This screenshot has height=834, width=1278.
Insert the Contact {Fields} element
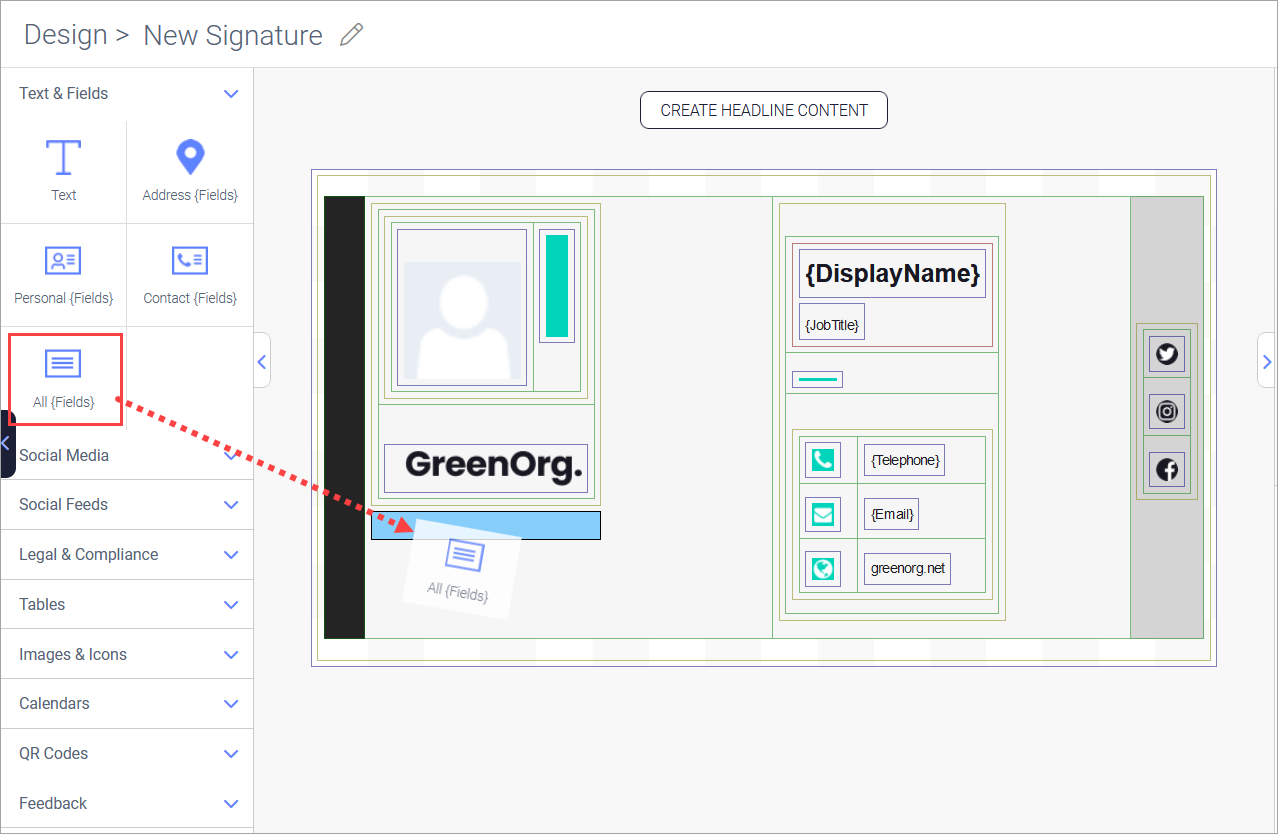click(189, 272)
